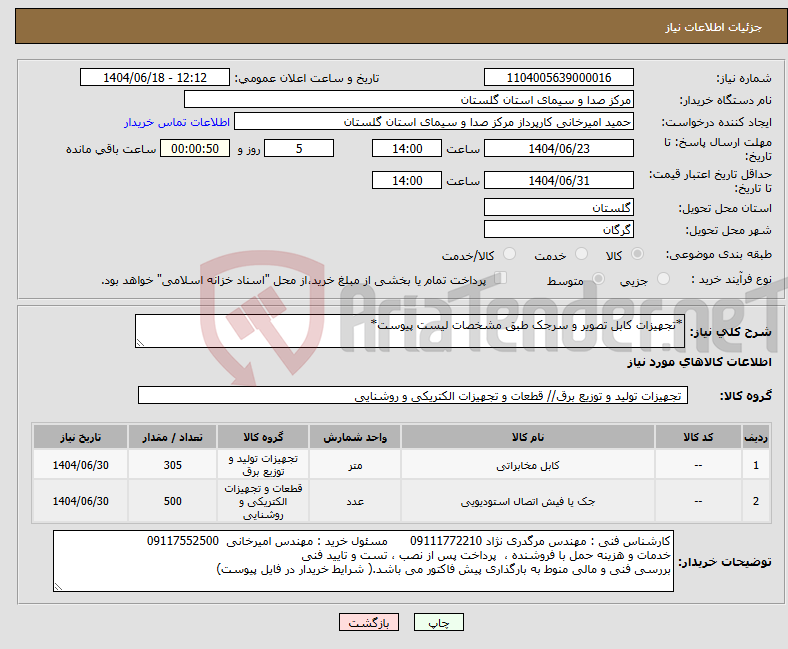Click the response deadline time 14:00 field
Screen dimensions: 788x649
(407, 148)
